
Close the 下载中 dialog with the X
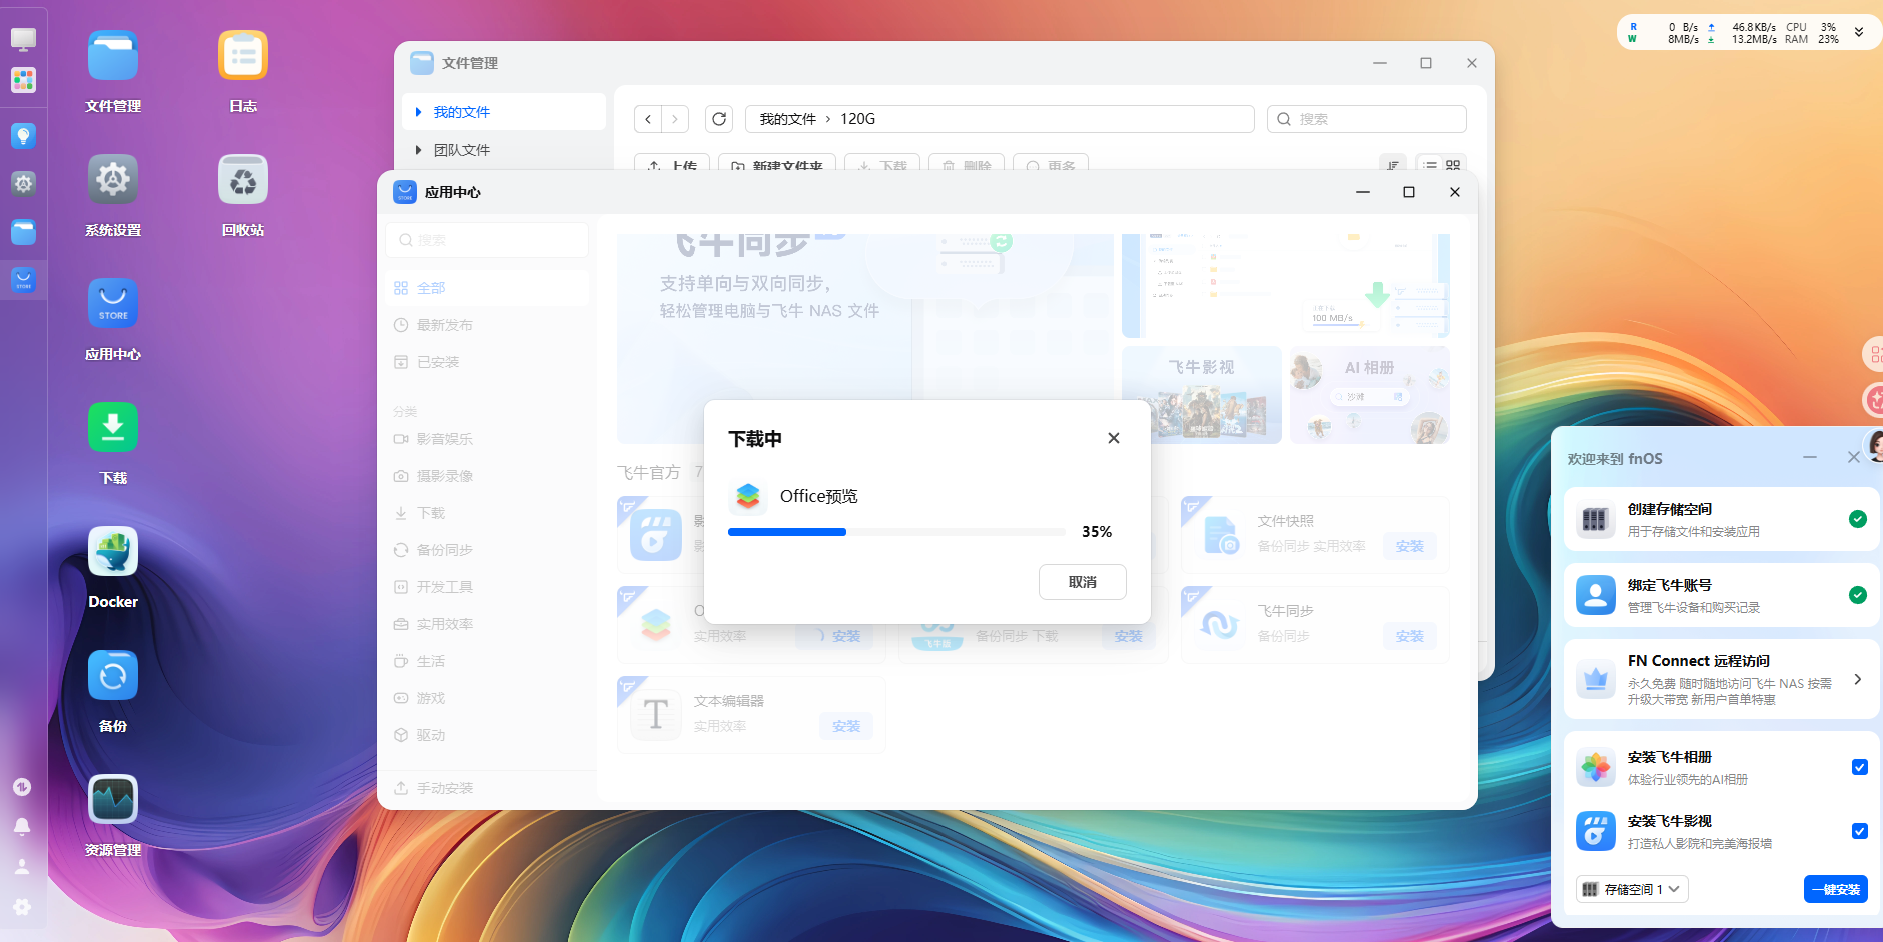(1114, 438)
